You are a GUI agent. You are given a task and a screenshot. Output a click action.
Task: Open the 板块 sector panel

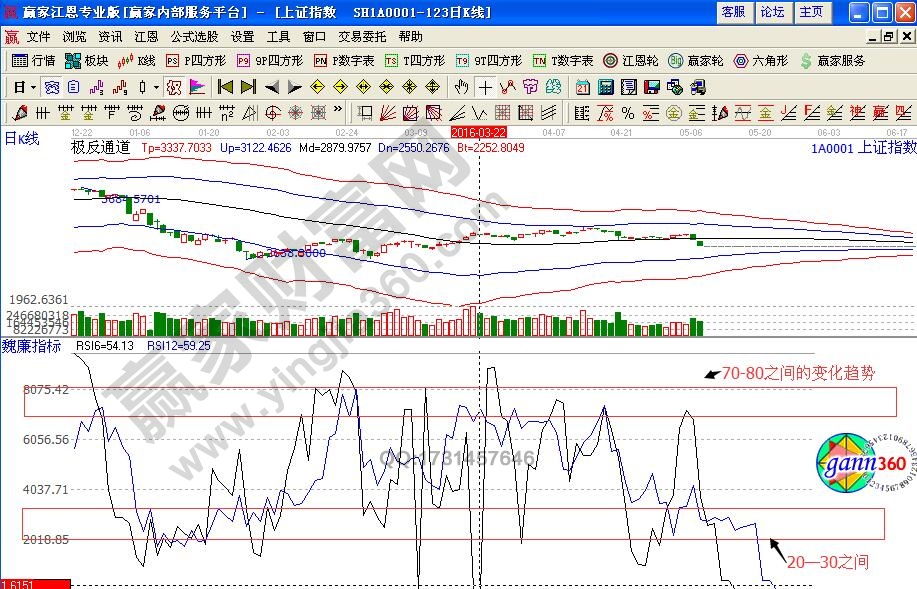click(x=87, y=61)
